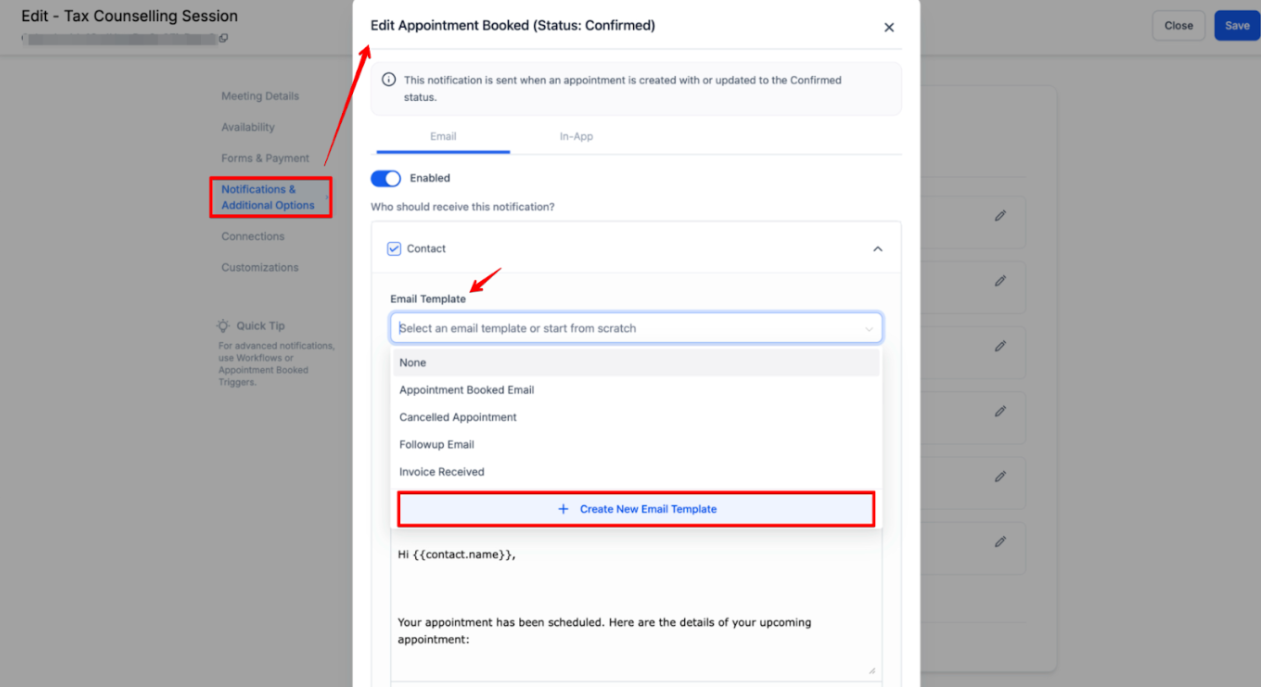
Task: Click the copy link icon beside the blurred URL
Action: [223, 39]
